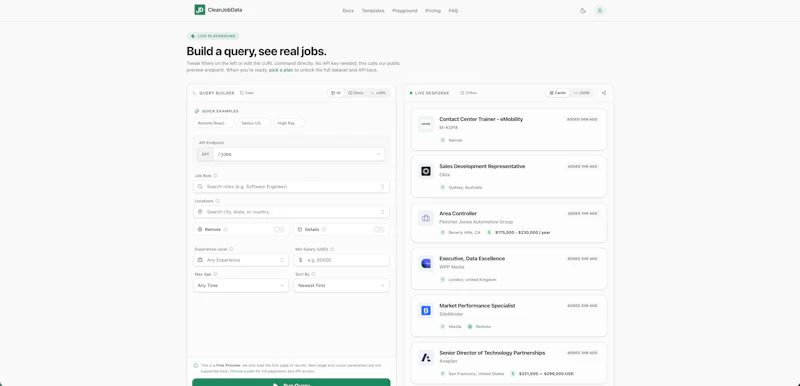The image size is (800, 386).
Task: Open the Any Experience dropdown
Action: point(241,260)
